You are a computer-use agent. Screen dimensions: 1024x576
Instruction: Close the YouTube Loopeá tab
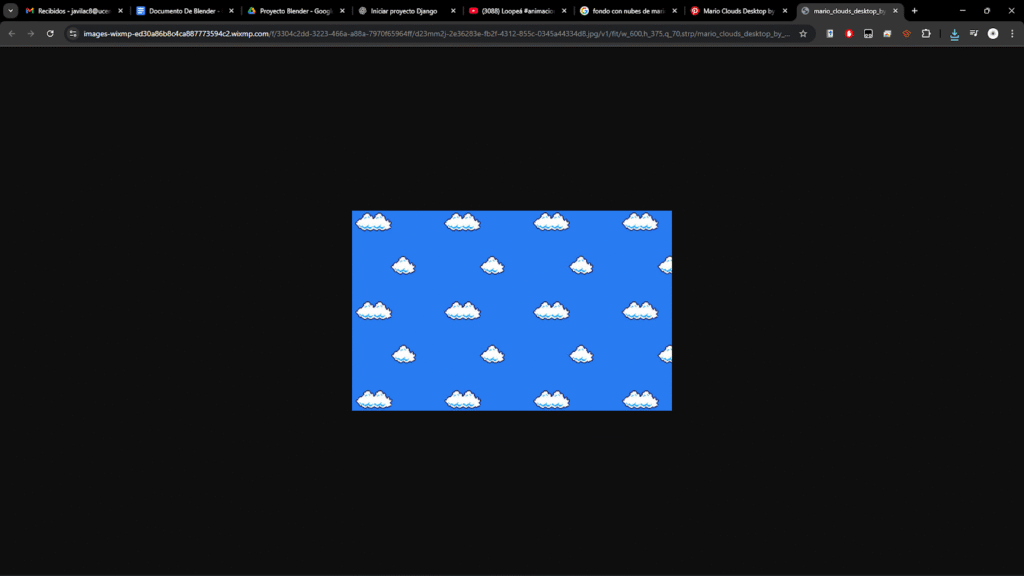point(564,10)
